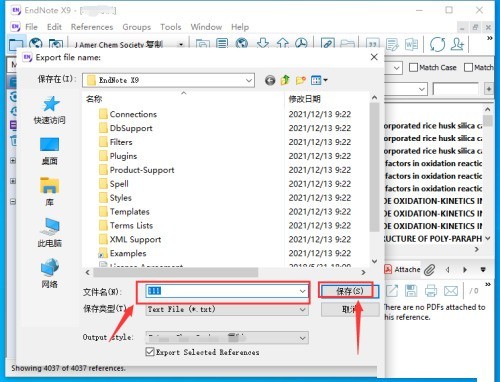
Task: Open the File menu
Action: click(x=31, y=27)
